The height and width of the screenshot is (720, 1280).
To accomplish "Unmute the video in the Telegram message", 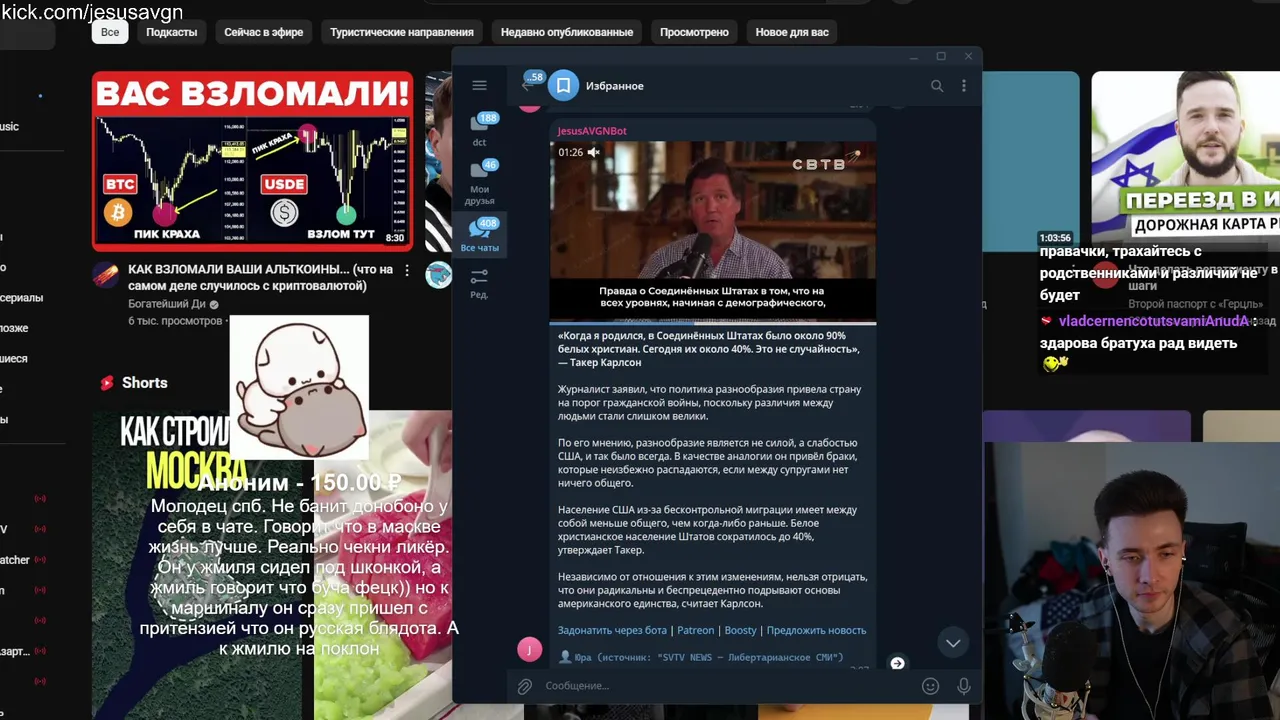I will click(x=593, y=152).
